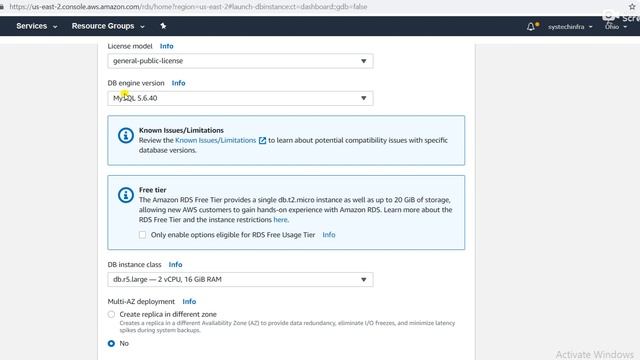Click info icon in Known Issues box
640x360 pixels.
(x=126, y=136)
